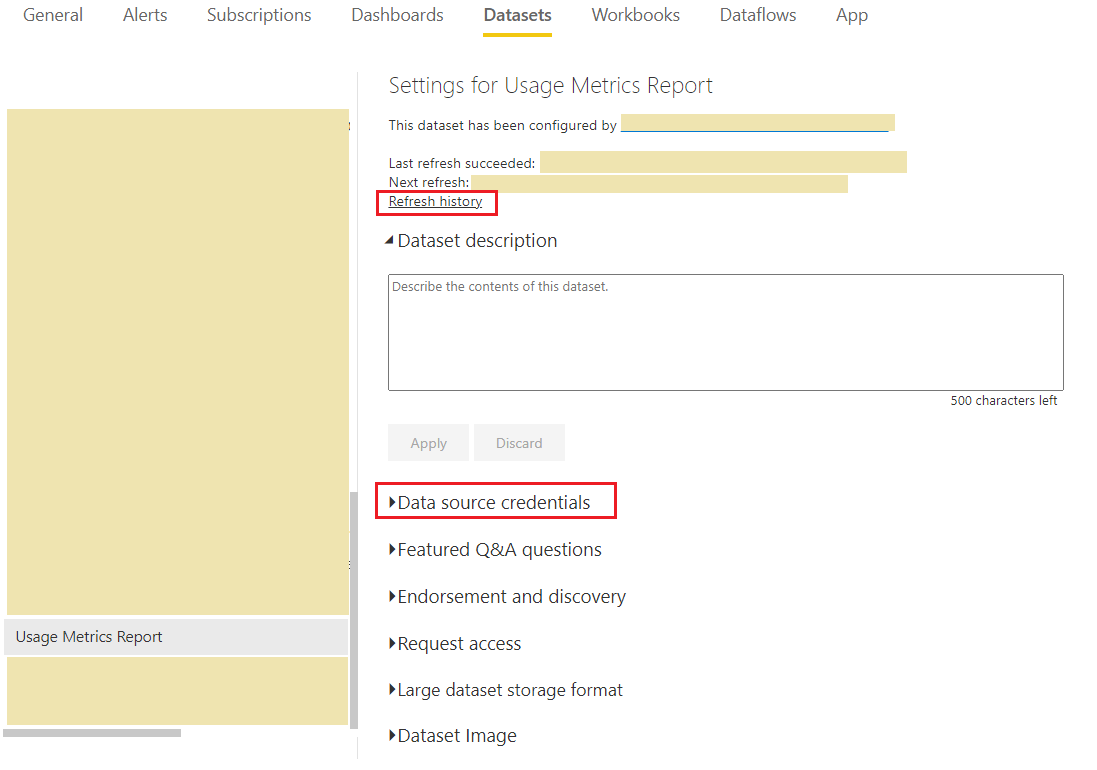Click the '500 characters left' counter text
Viewport: 1097px width, 770px height.
pyautogui.click(x=1003, y=401)
